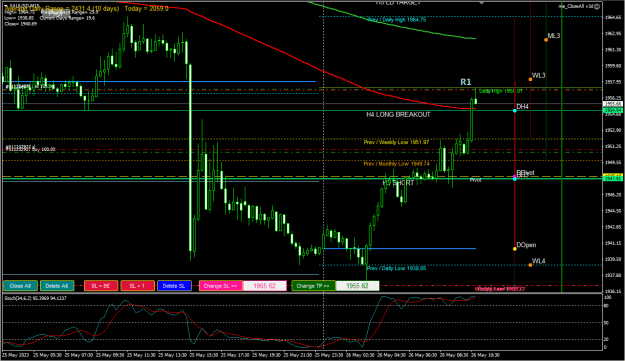
Task: Click the DOpen yellow dot marker
Action: click(515, 249)
